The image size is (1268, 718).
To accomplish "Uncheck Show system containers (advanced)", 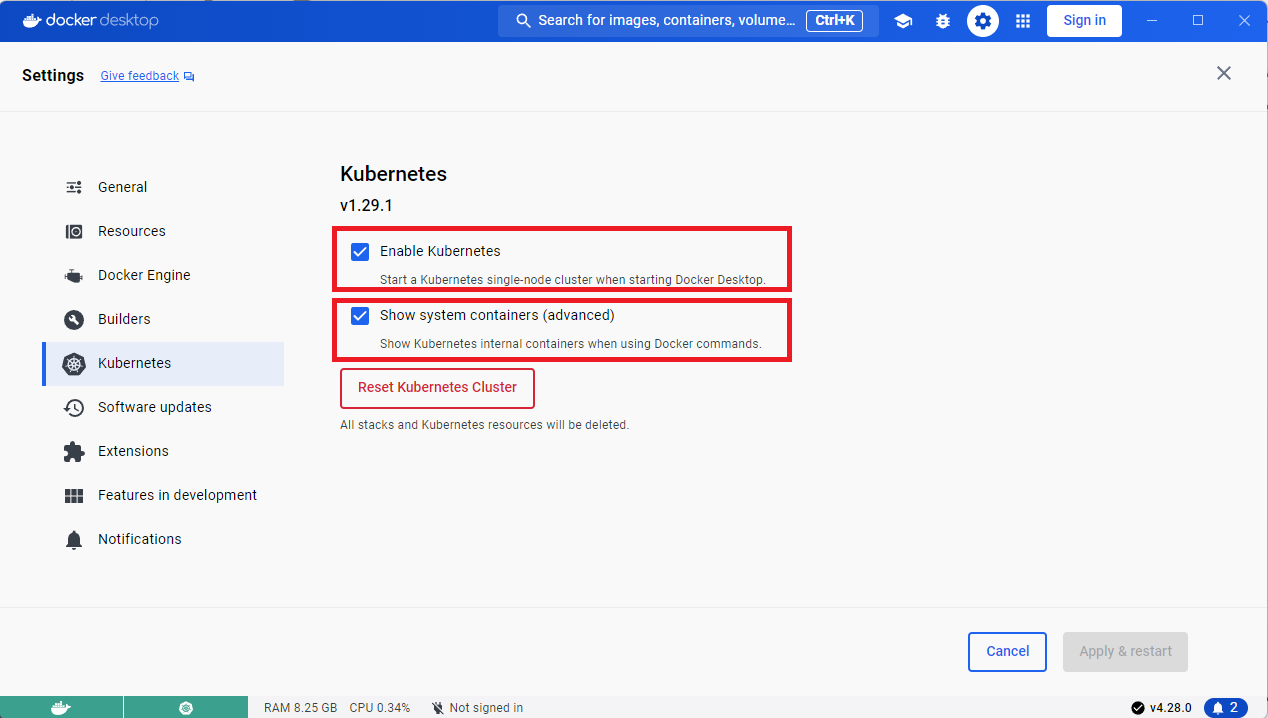I will pyautogui.click(x=359, y=315).
